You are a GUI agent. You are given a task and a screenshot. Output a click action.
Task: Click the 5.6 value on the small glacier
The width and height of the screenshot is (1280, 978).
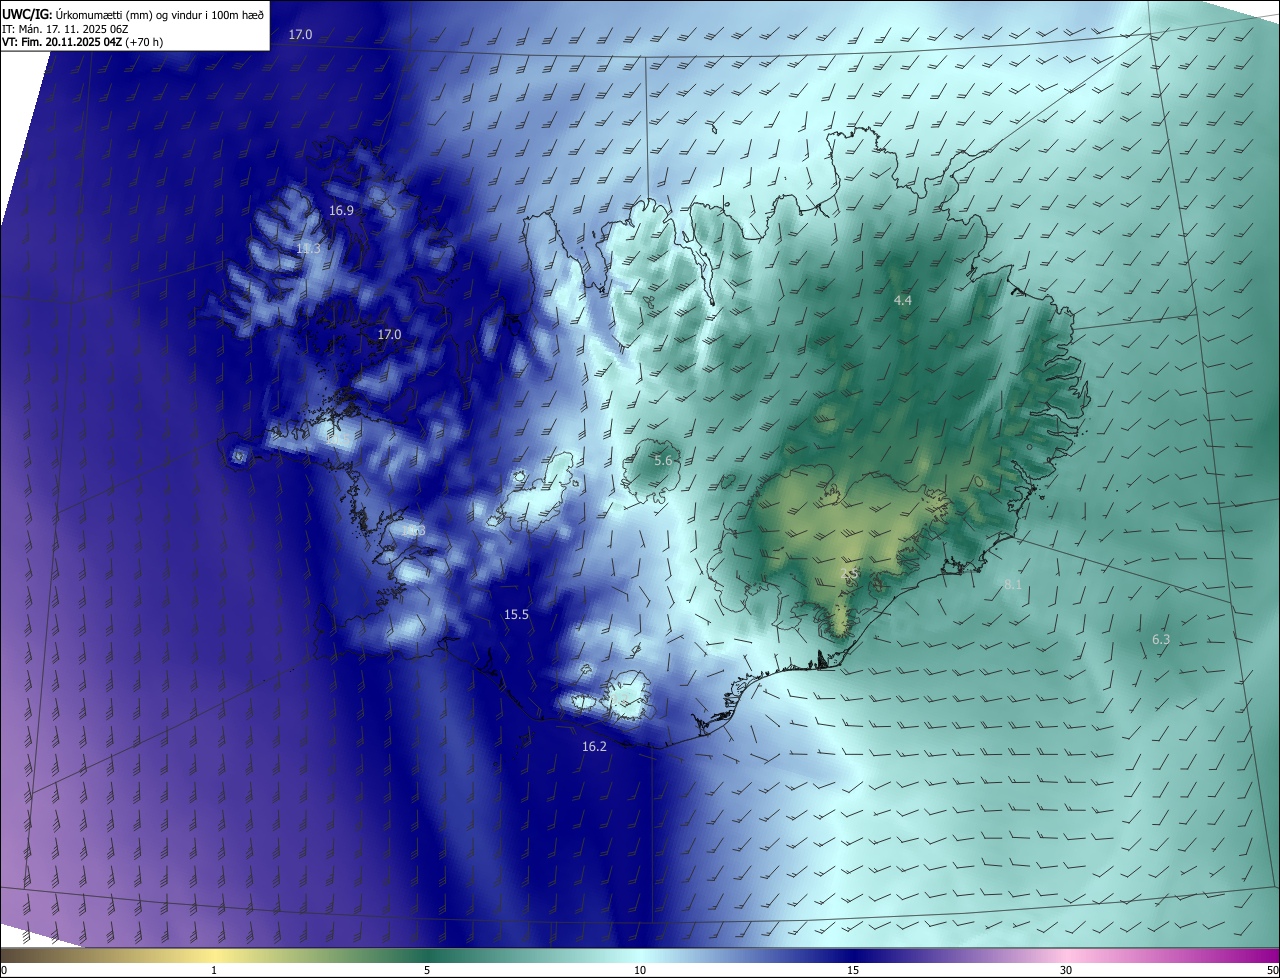pyautogui.click(x=663, y=460)
